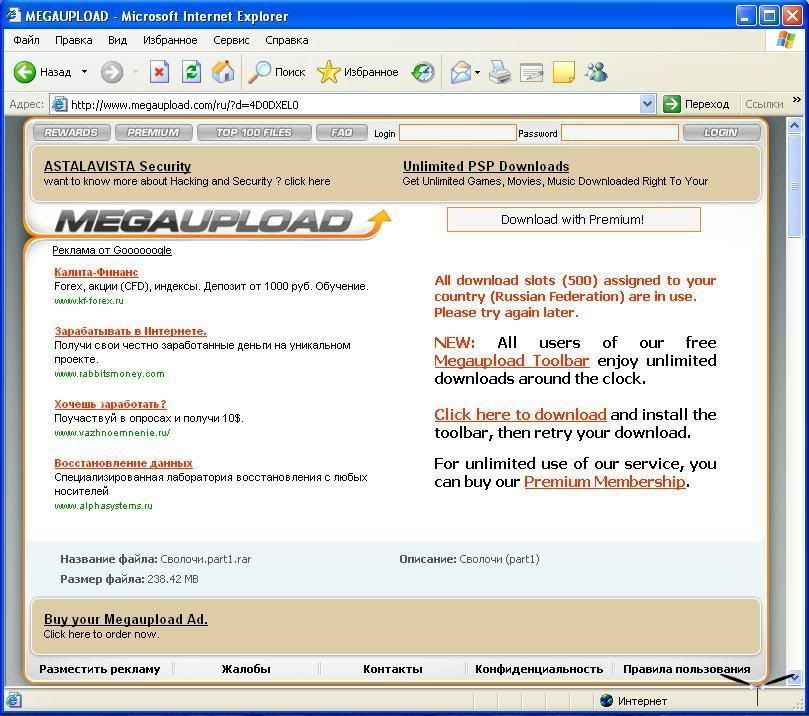Click the FAQ button
The image size is (809, 716).
(342, 133)
